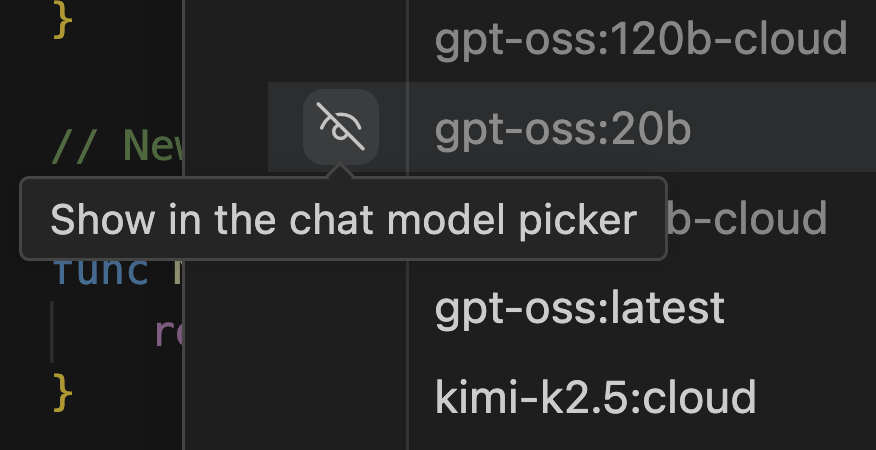Place the cursor at the top yellow closing brace

point(63,20)
